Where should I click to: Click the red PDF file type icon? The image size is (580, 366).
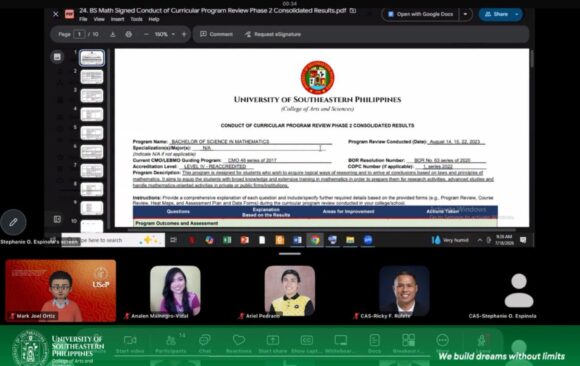(x=69, y=14)
